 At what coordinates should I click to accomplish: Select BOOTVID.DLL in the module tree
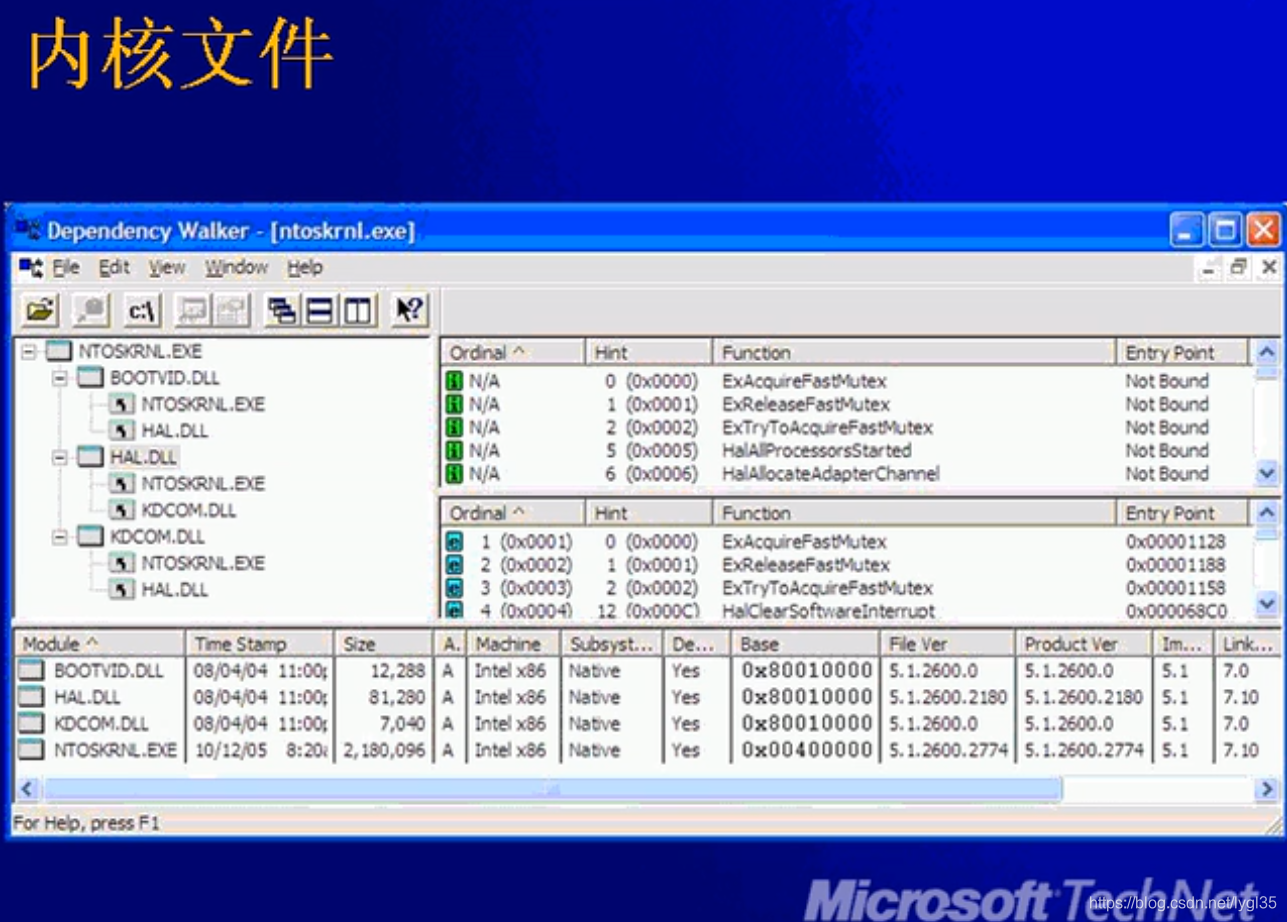[164, 378]
